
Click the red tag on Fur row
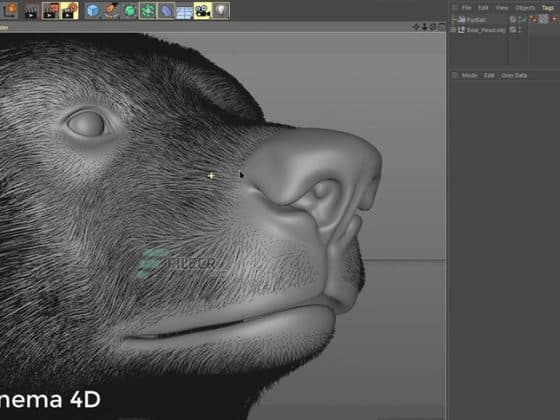pos(555,19)
